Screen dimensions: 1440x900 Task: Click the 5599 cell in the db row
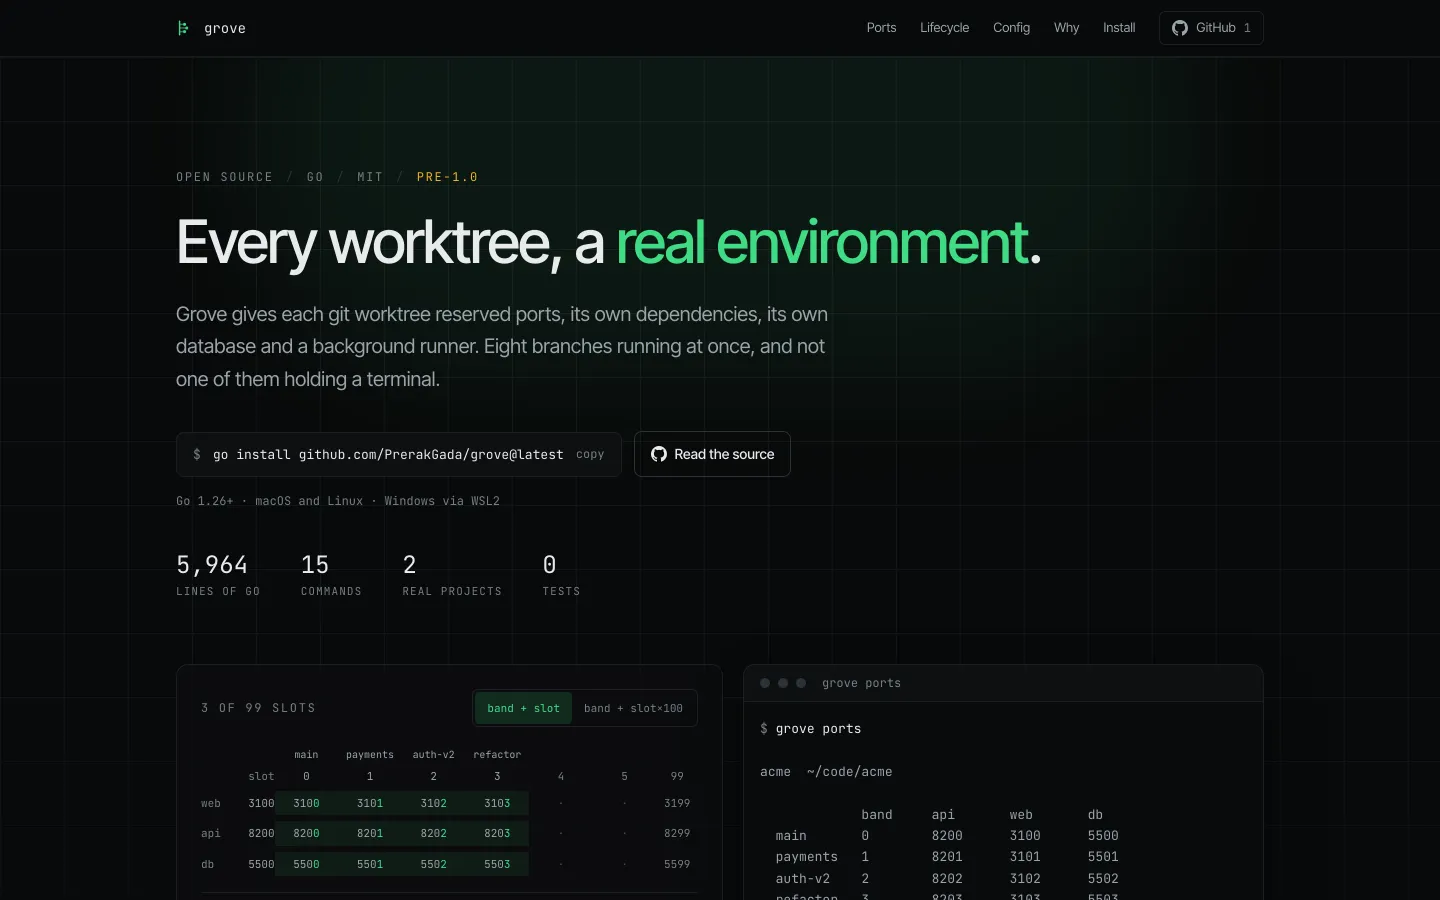pos(677,864)
